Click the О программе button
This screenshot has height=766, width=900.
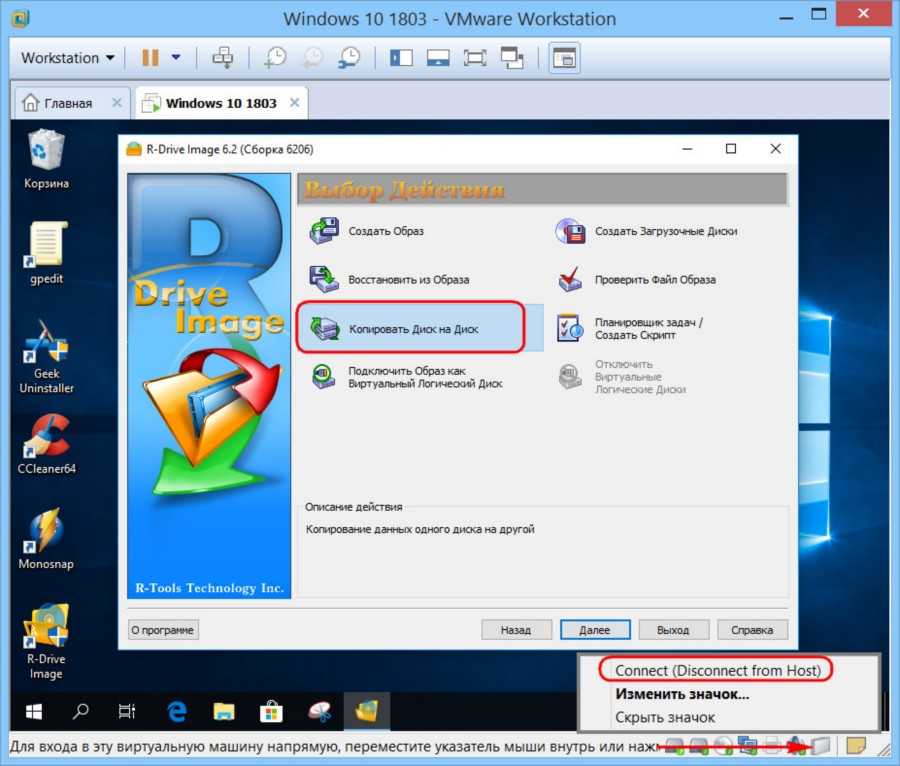tap(163, 630)
